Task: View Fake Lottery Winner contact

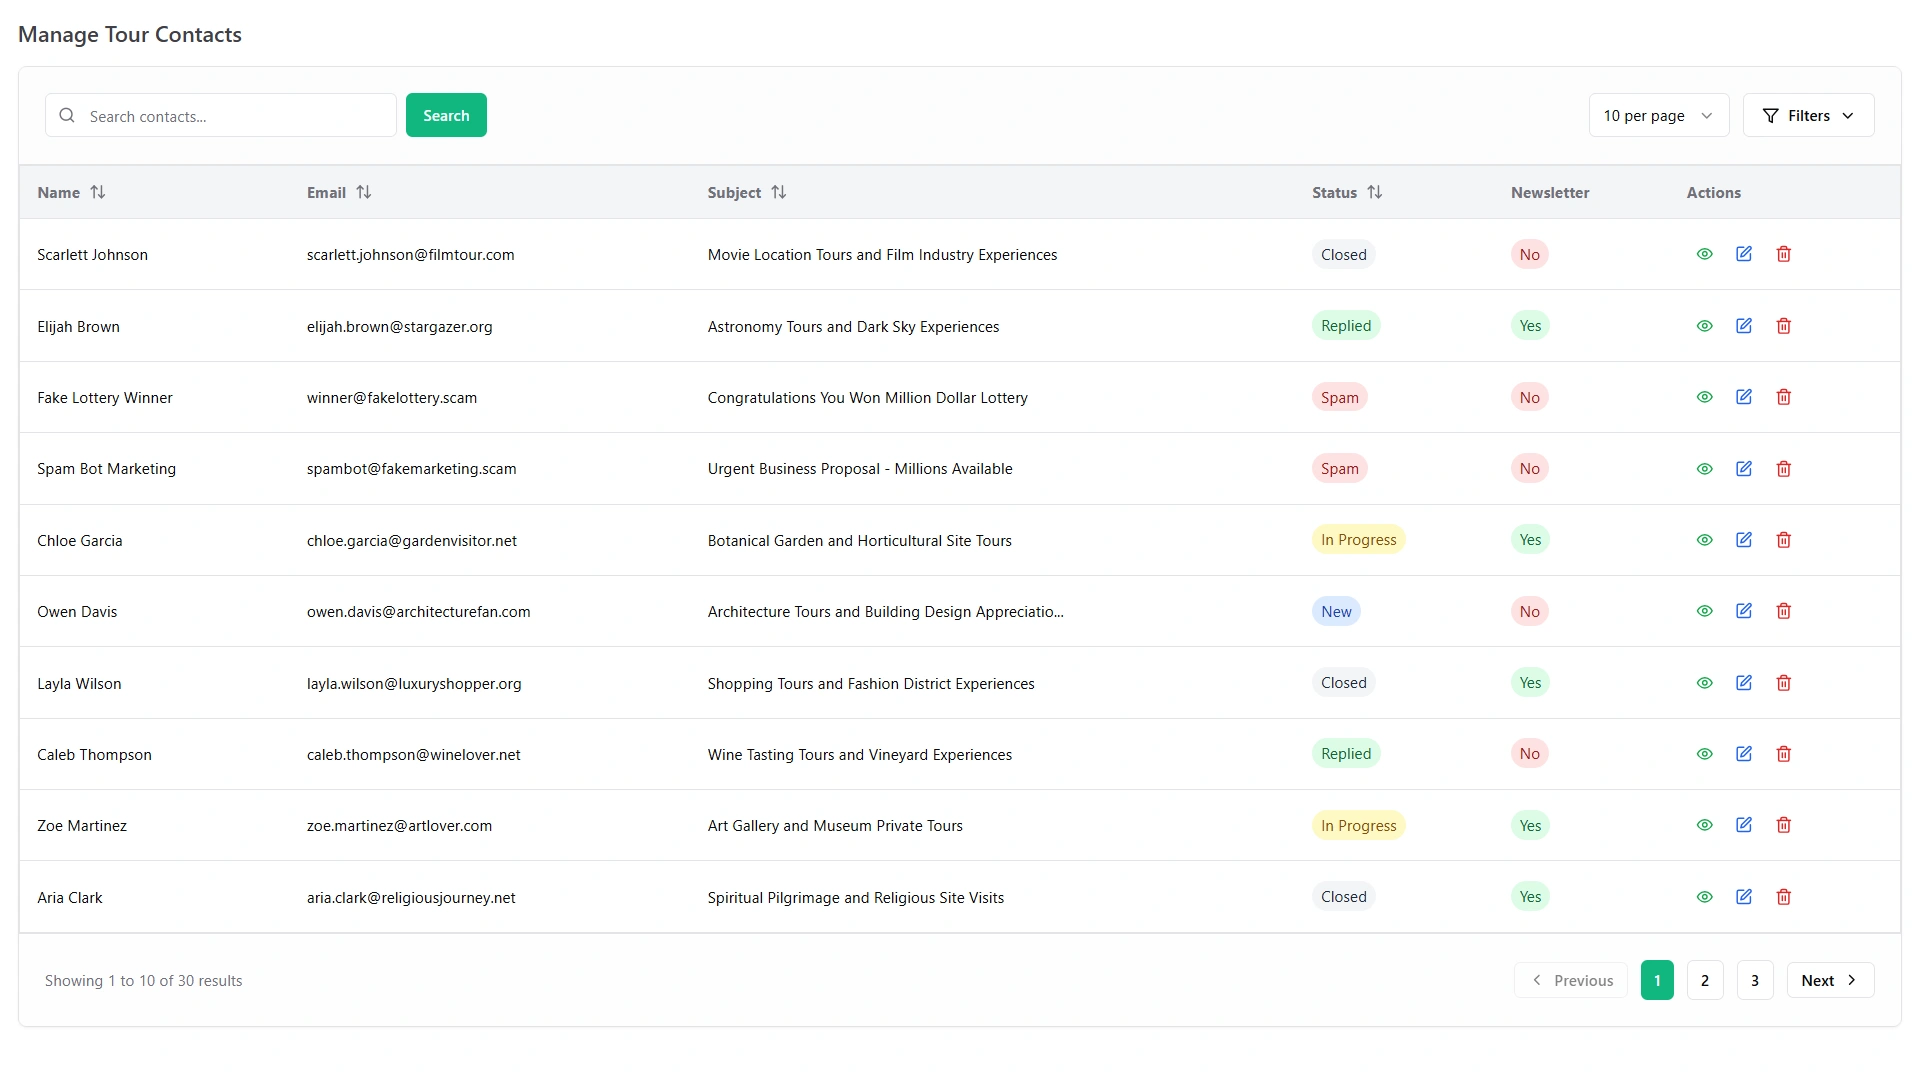Action: 1705,397
